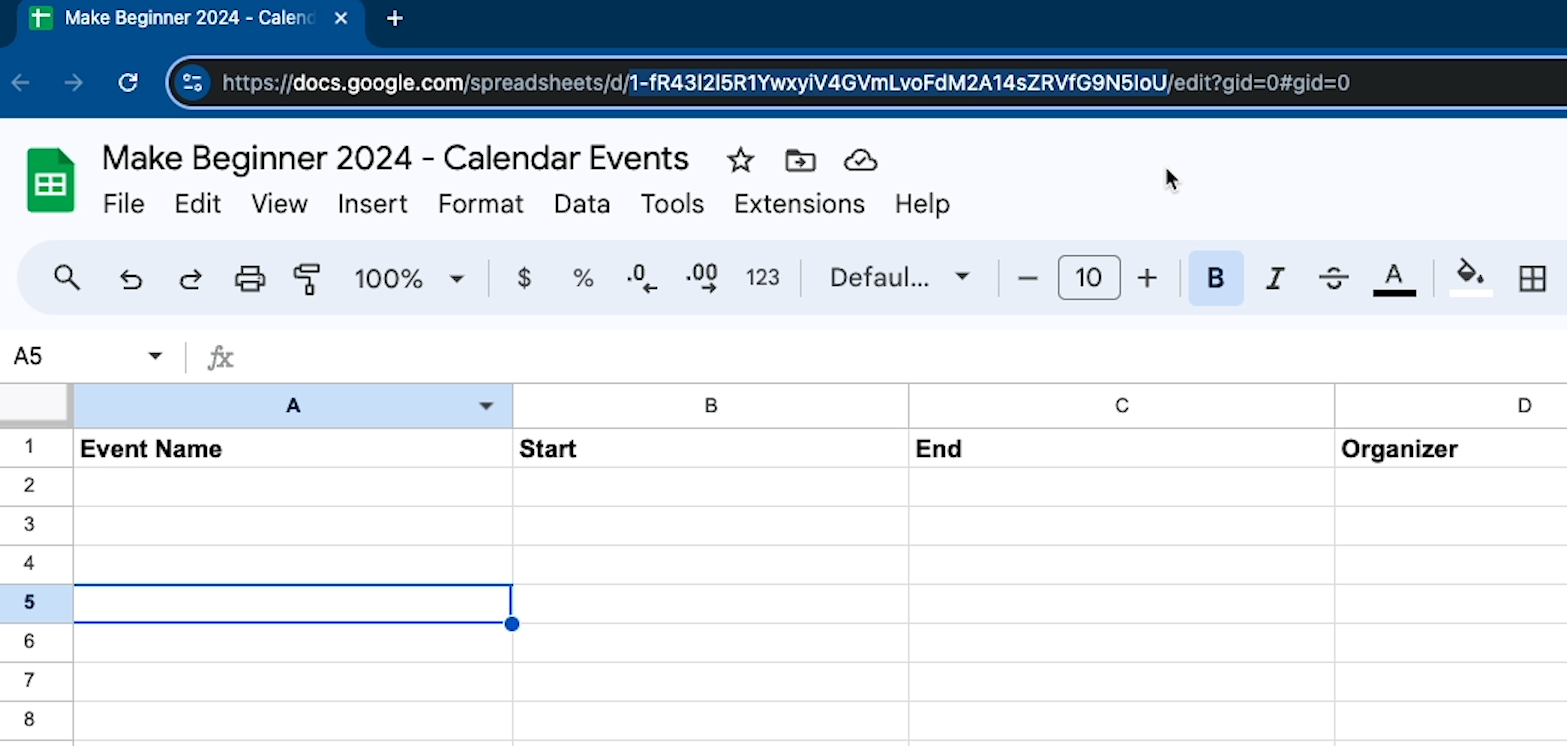
Task: Select the End header cell
Action: (1122, 448)
